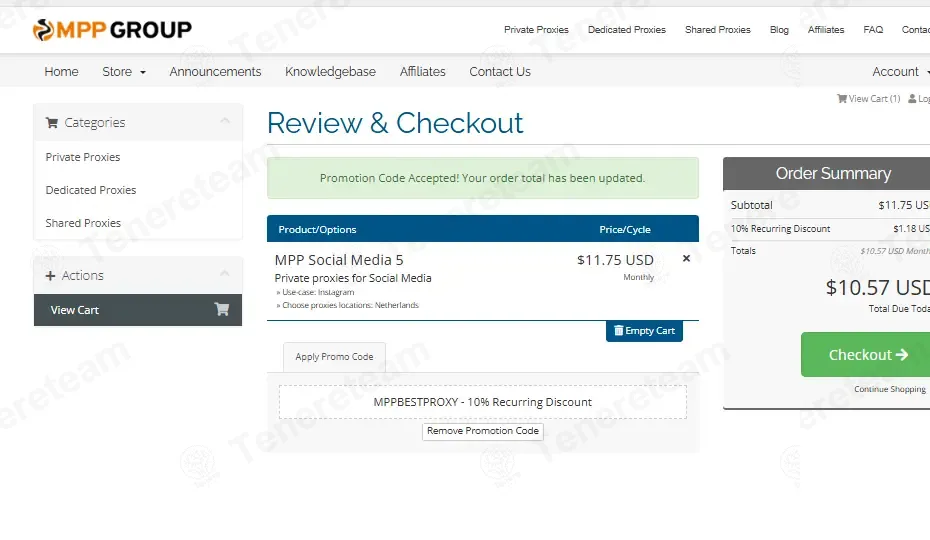Screen dimensions: 930x540
Task: Click the Subtotal label
Action: [751, 205]
